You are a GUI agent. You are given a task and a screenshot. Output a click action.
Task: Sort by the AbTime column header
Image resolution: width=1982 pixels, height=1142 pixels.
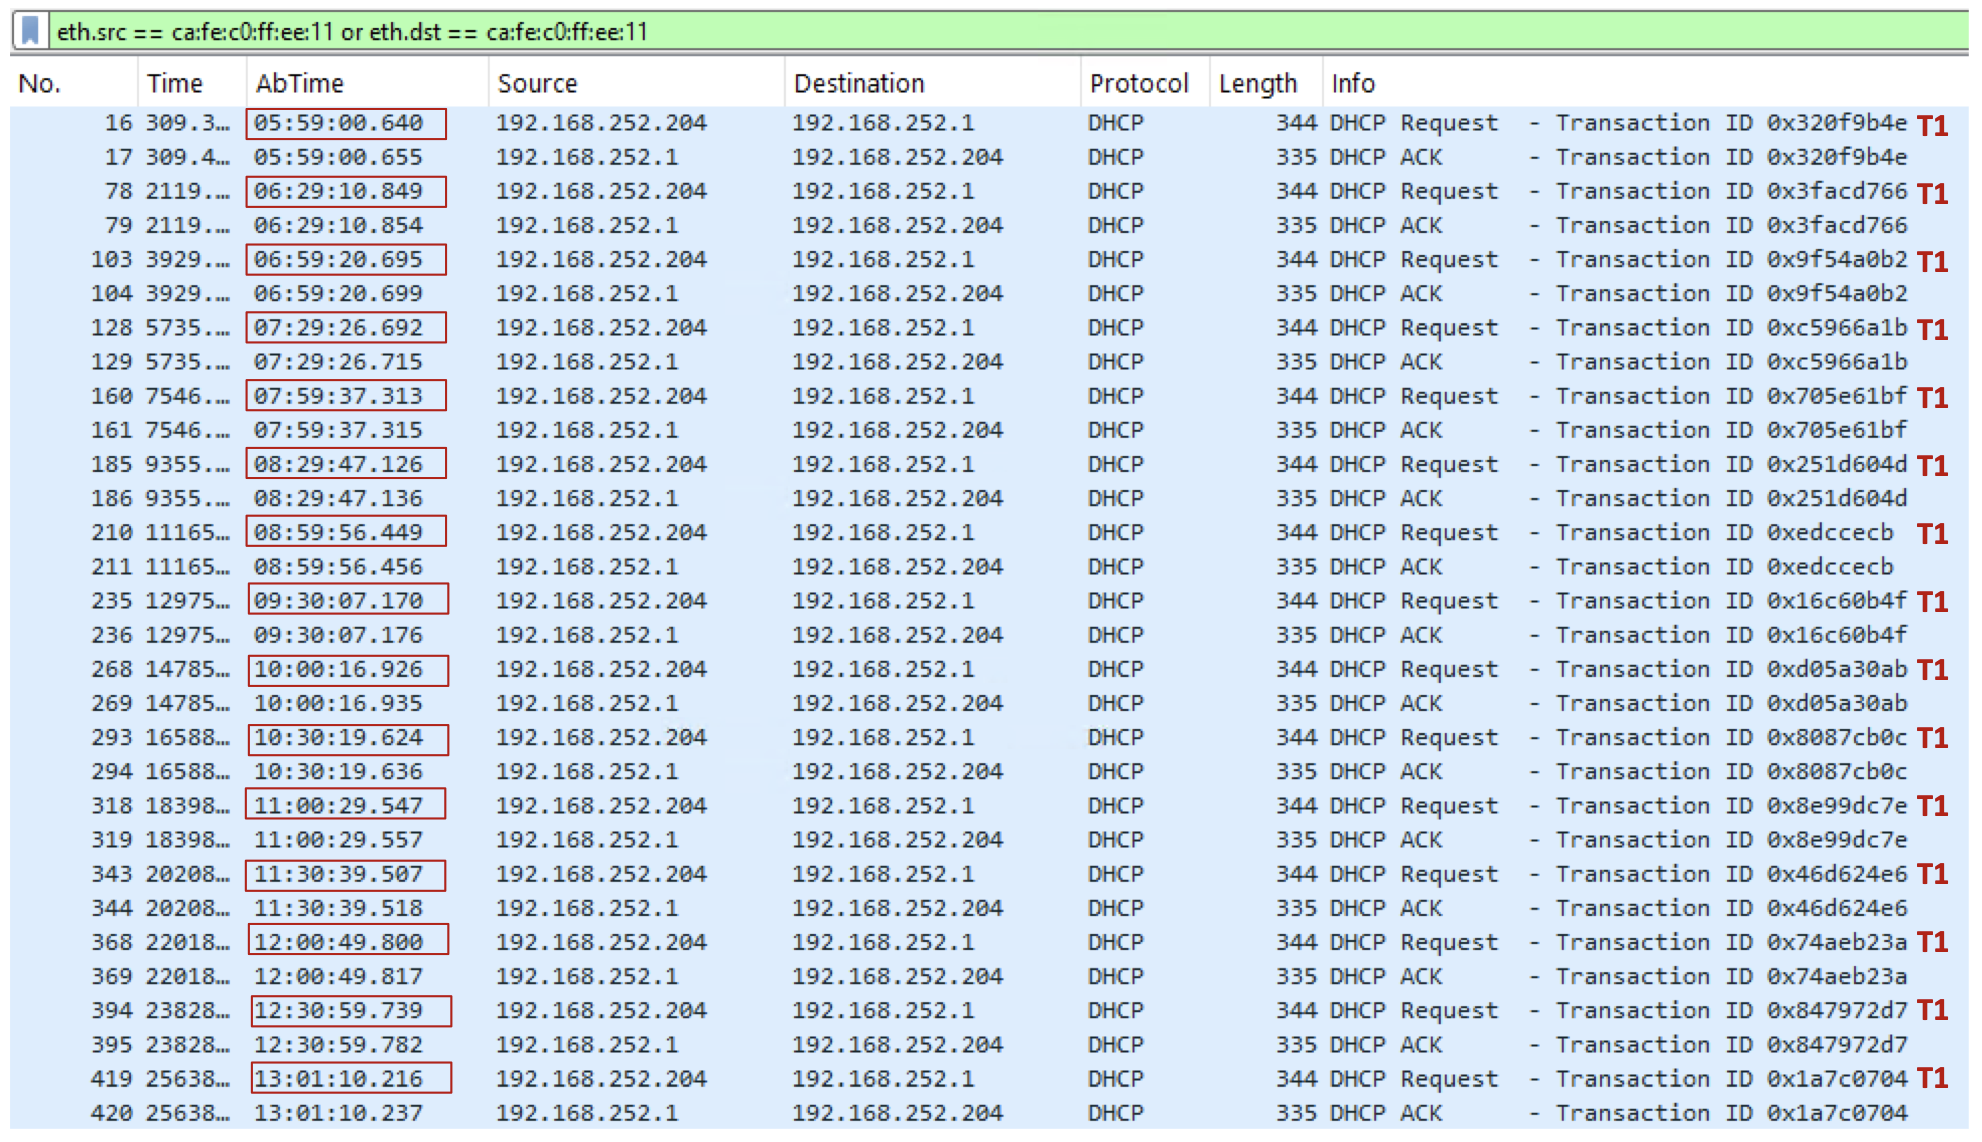point(368,83)
